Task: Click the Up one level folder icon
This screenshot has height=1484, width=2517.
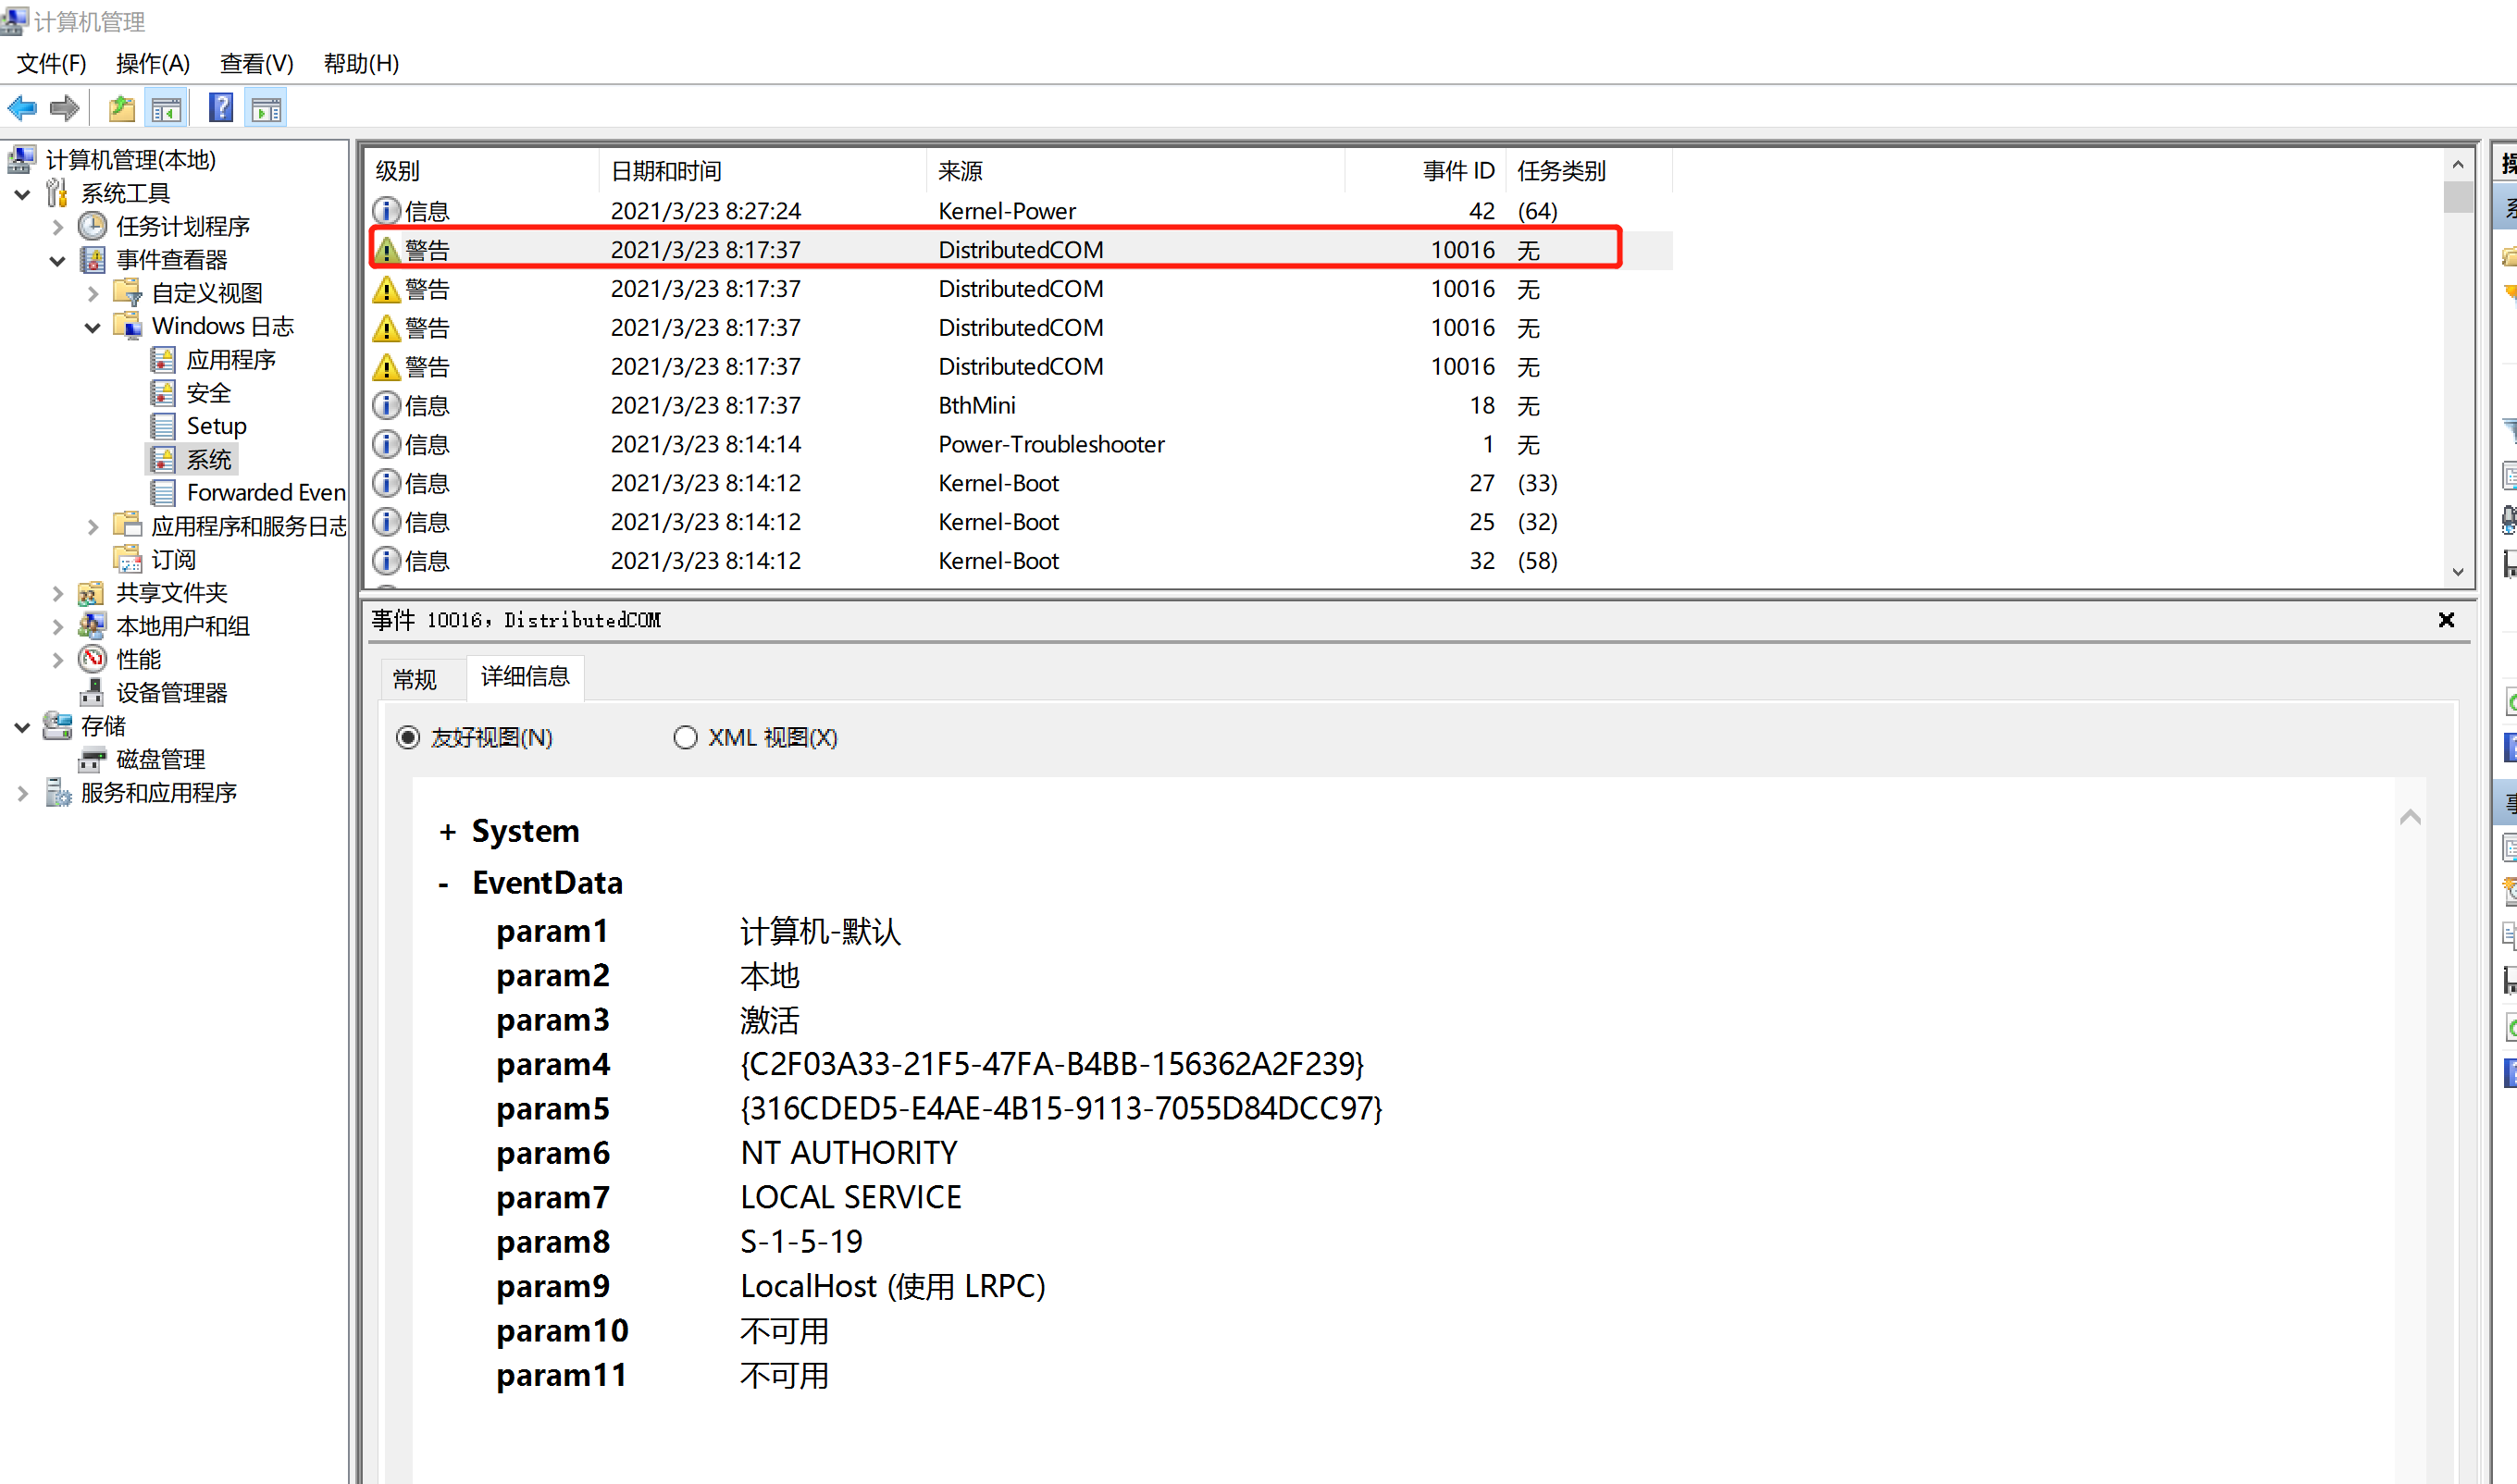Action: coord(122,108)
